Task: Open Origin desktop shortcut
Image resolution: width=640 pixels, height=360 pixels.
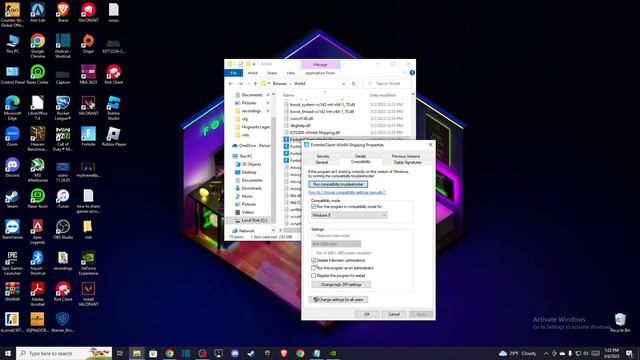Action: (x=88, y=43)
